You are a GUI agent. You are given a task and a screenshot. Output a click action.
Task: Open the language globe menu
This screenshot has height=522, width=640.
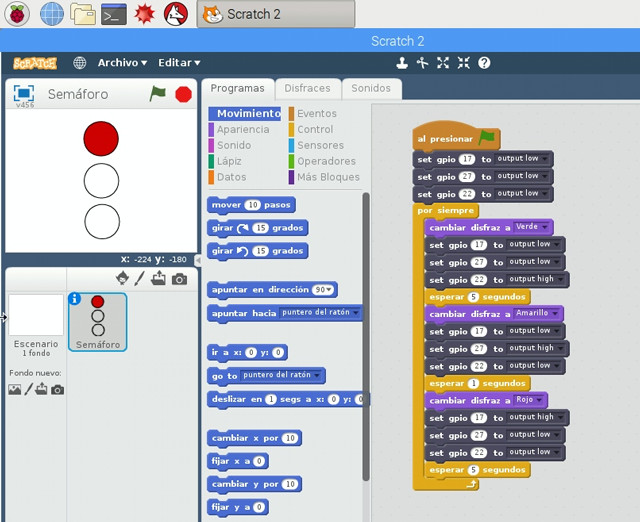tap(80, 63)
